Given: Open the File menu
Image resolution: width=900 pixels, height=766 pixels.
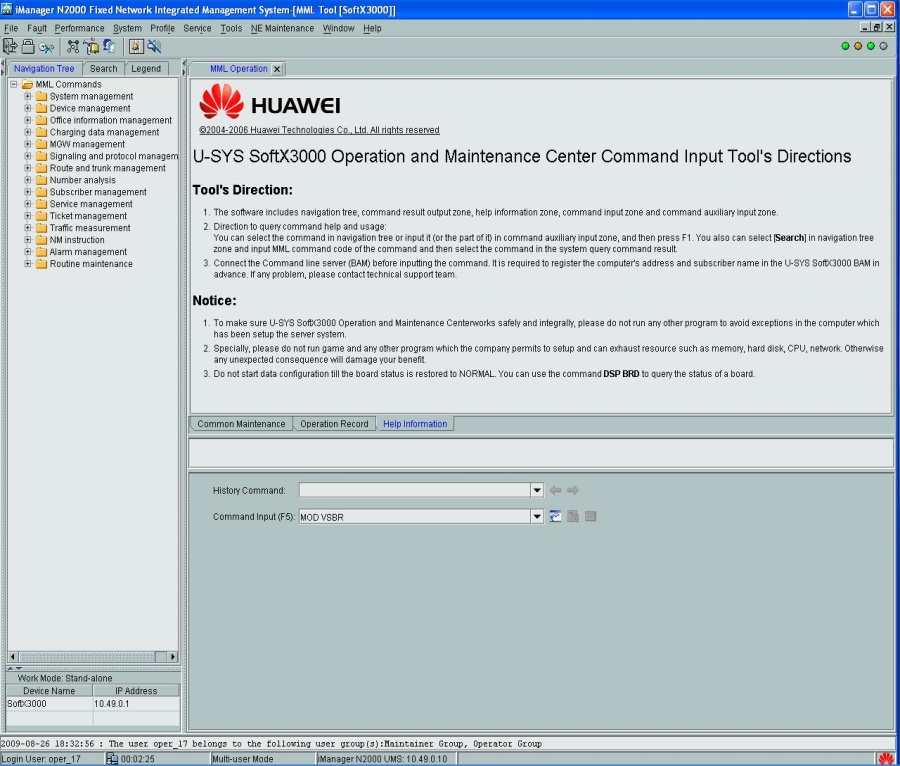Looking at the screenshot, I should click(11, 28).
